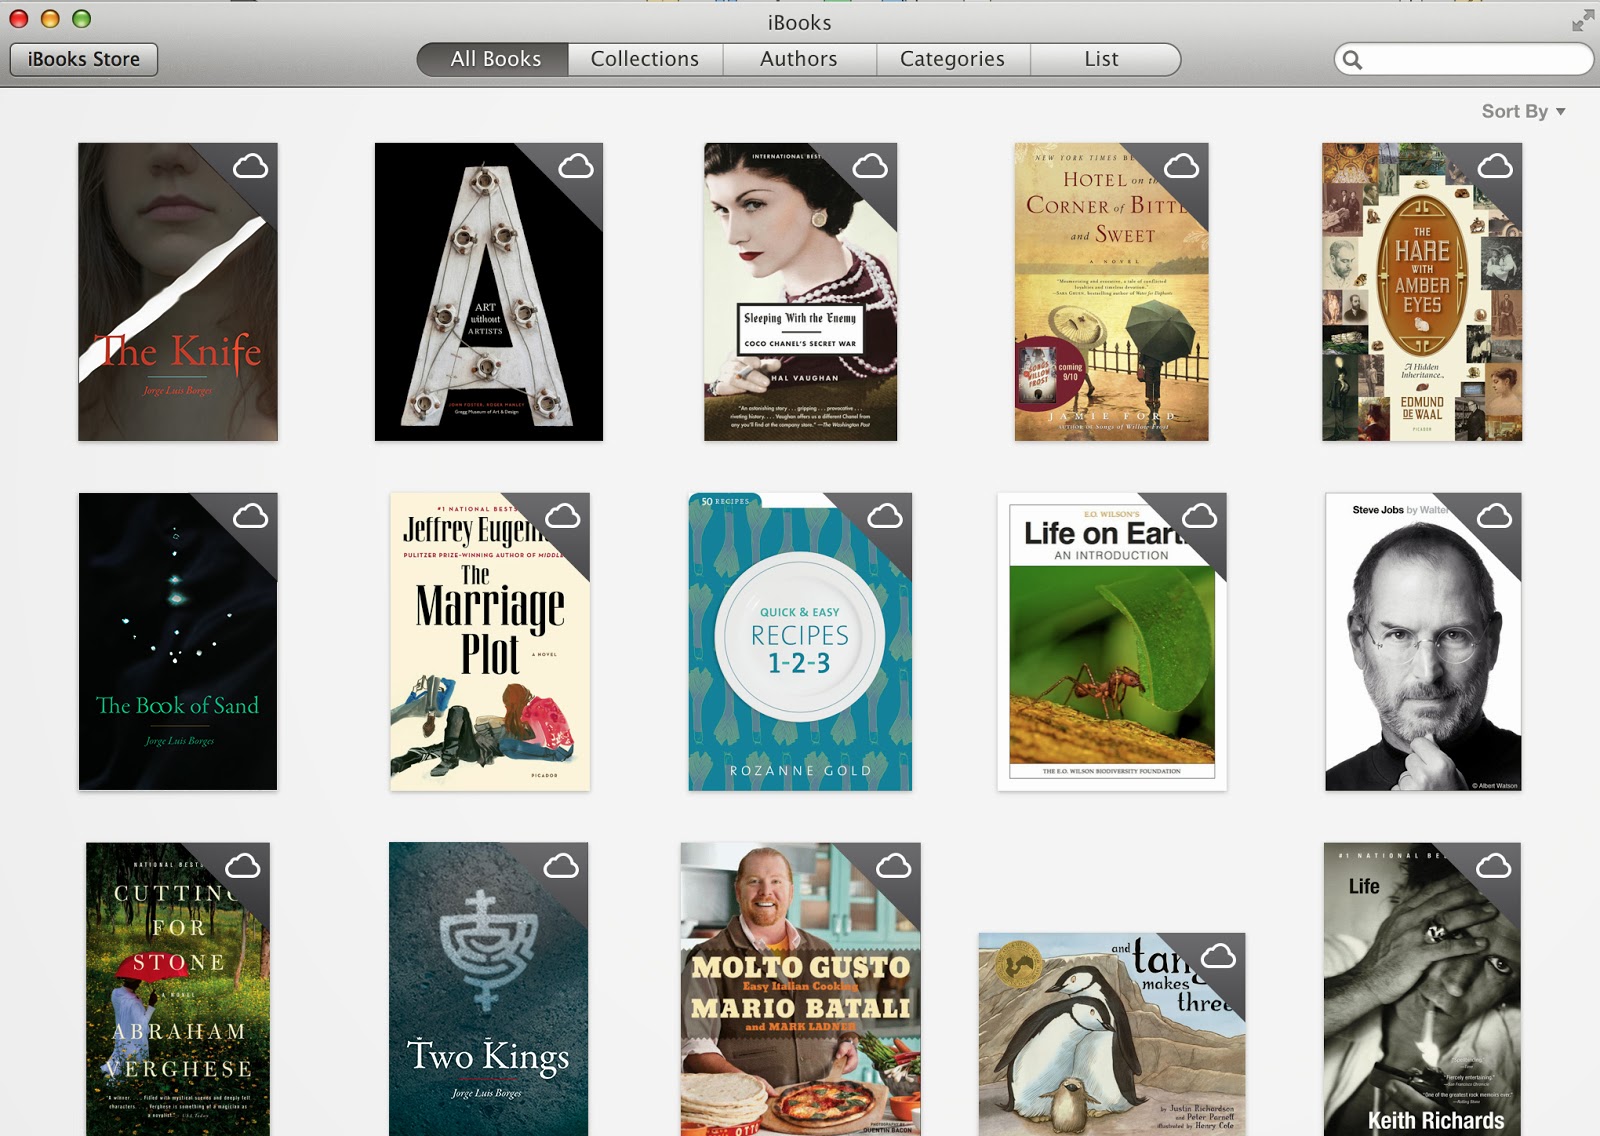This screenshot has width=1600, height=1136.
Task: Open Hotel on the Corner of Bitter and Sweet cover
Action: point(1111,292)
